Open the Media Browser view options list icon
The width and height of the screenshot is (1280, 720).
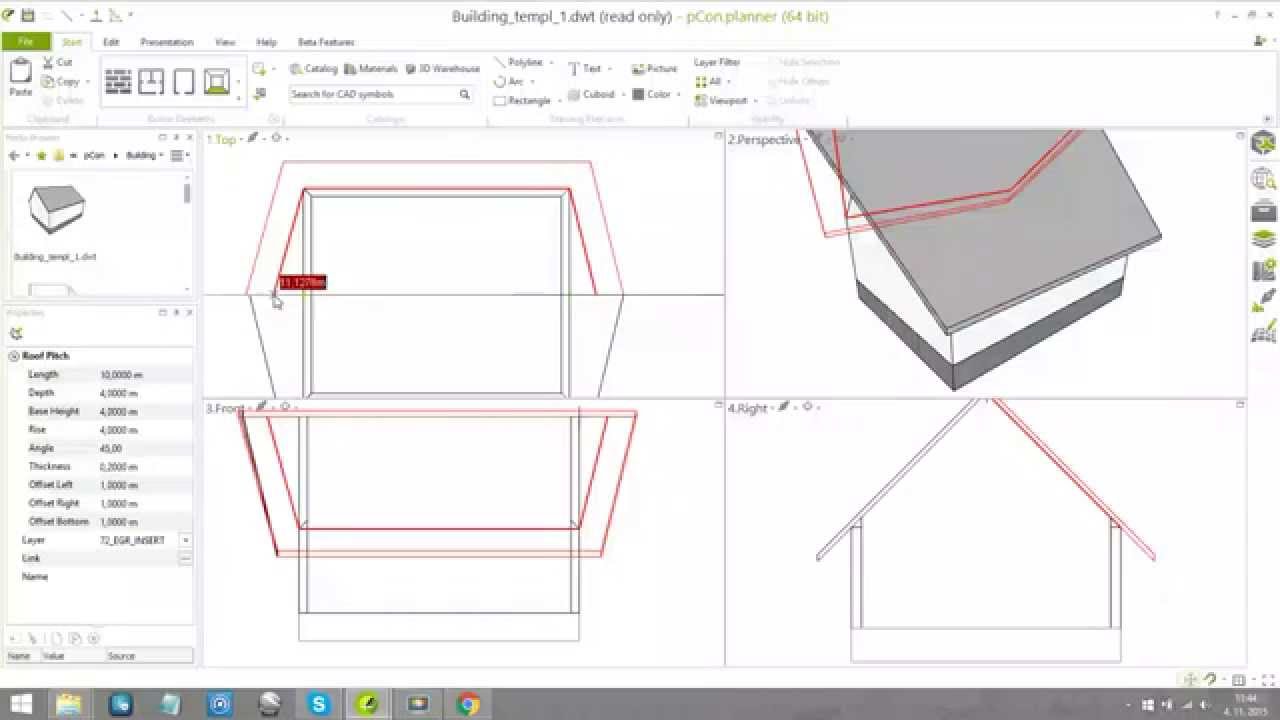(178, 155)
